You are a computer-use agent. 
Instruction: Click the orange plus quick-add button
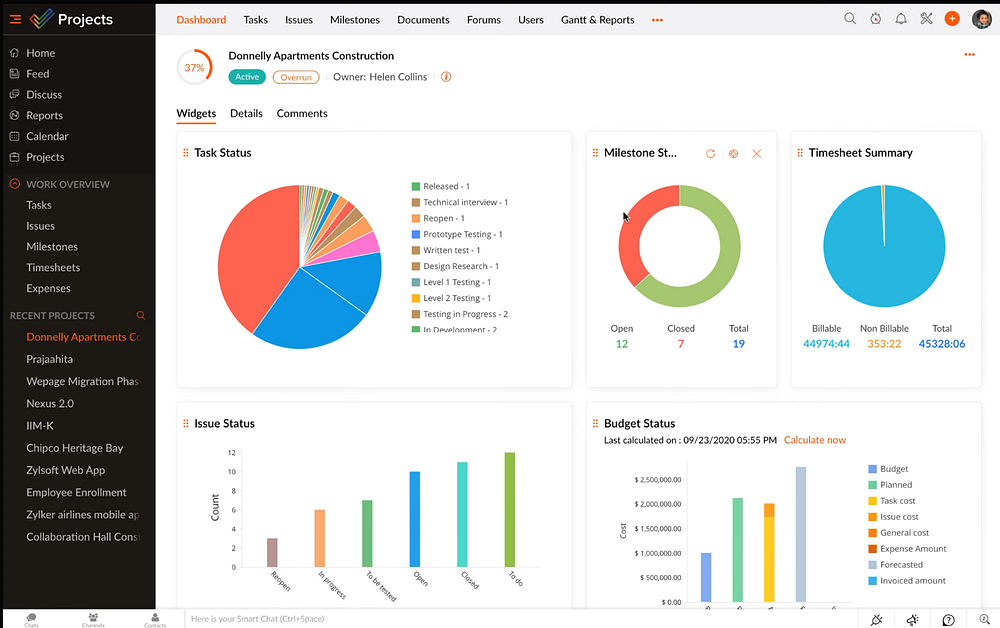click(952, 18)
